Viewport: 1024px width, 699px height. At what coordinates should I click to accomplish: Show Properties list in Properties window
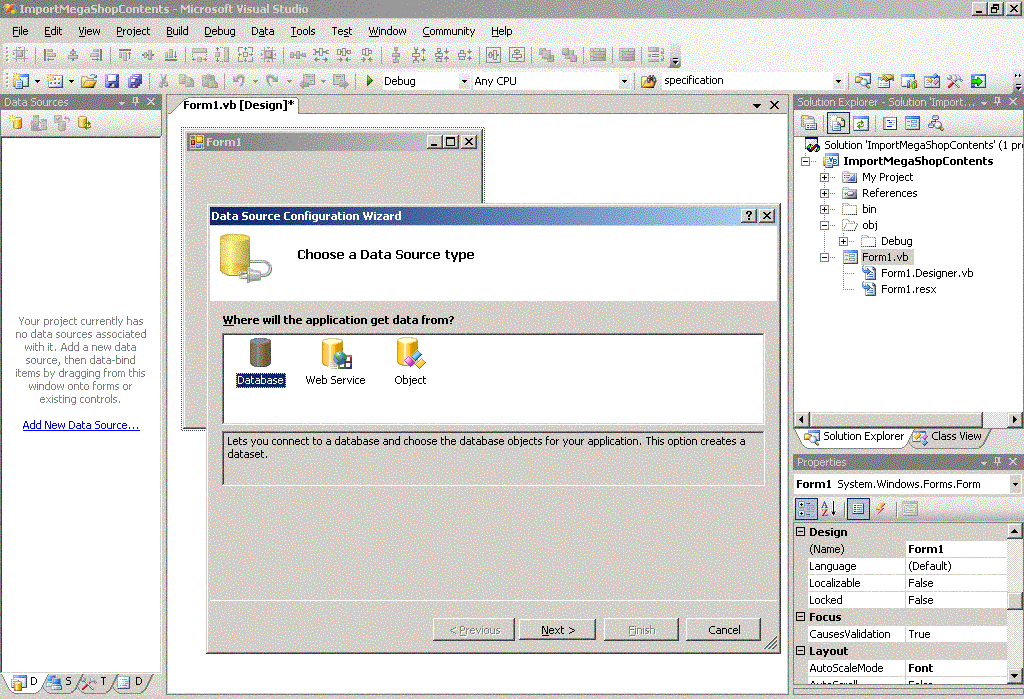click(x=858, y=509)
